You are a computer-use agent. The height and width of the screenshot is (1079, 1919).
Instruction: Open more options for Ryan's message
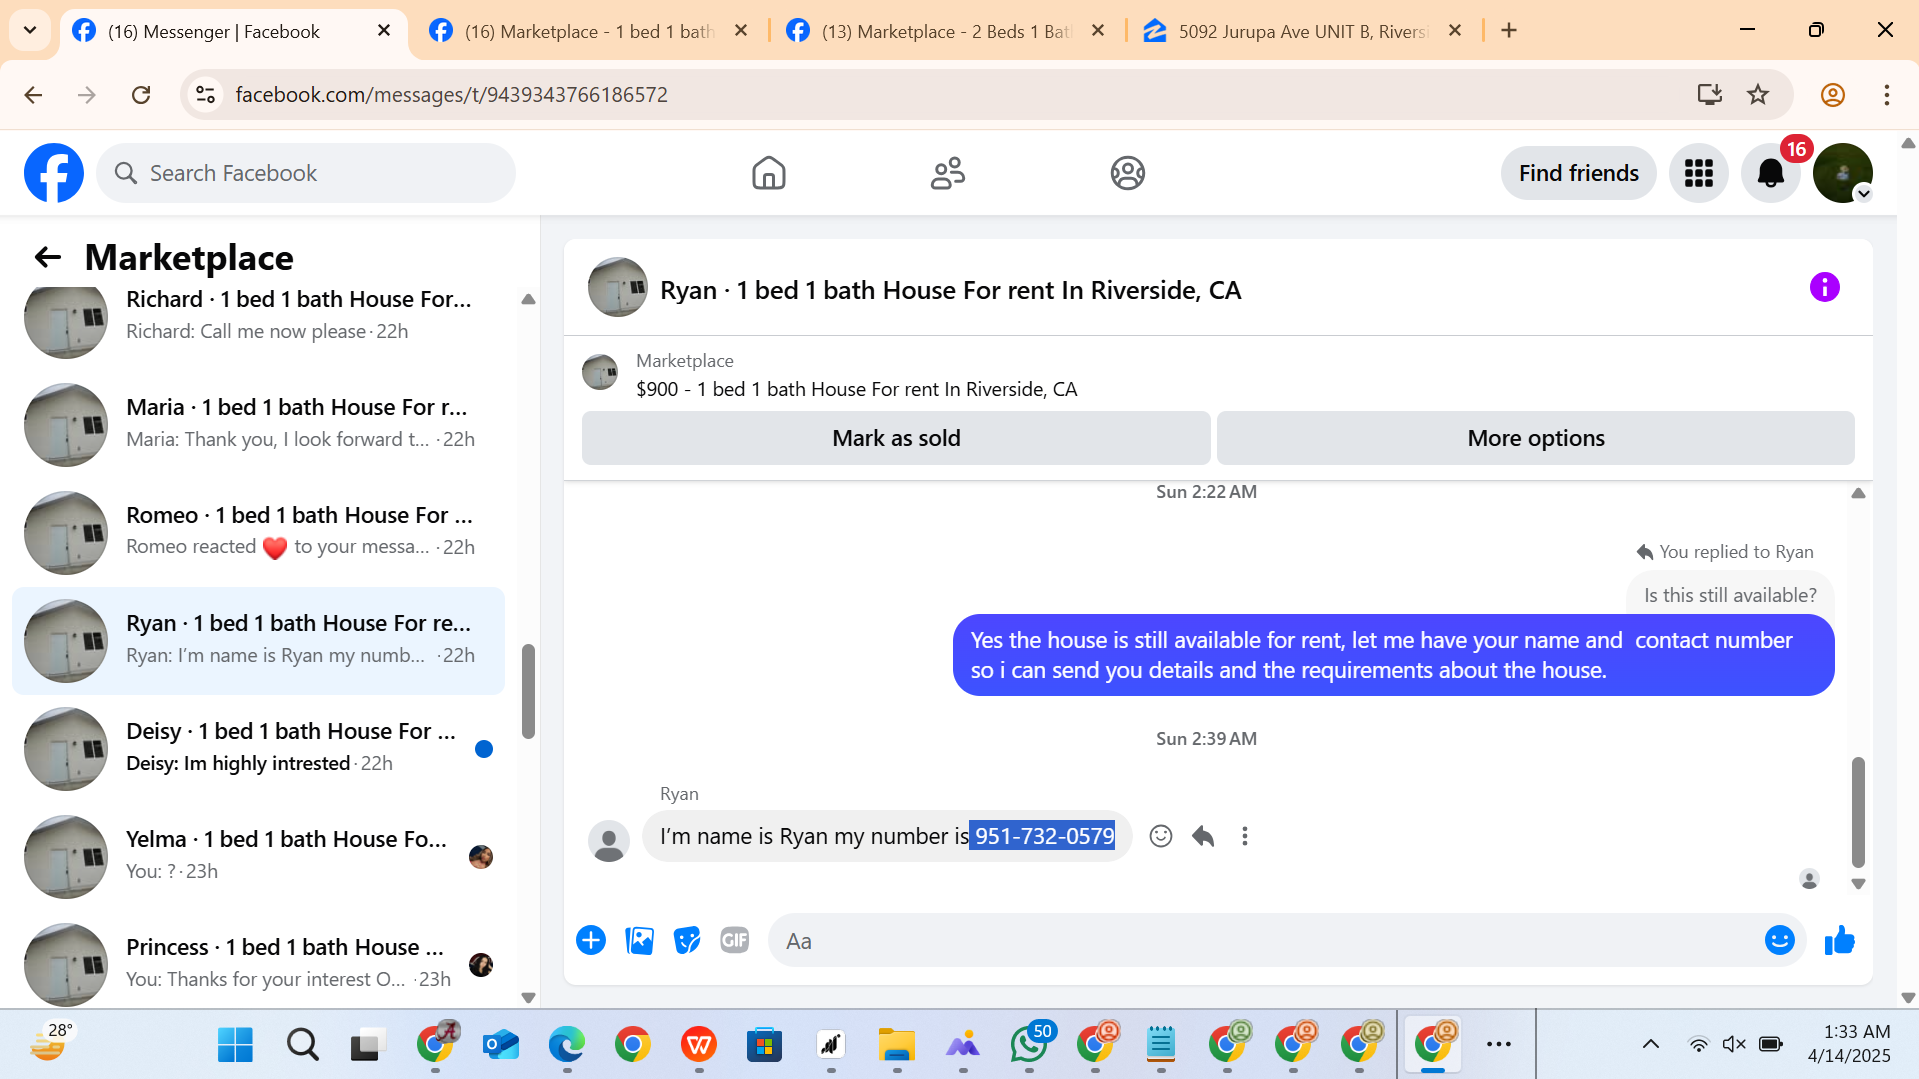point(1244,836)
